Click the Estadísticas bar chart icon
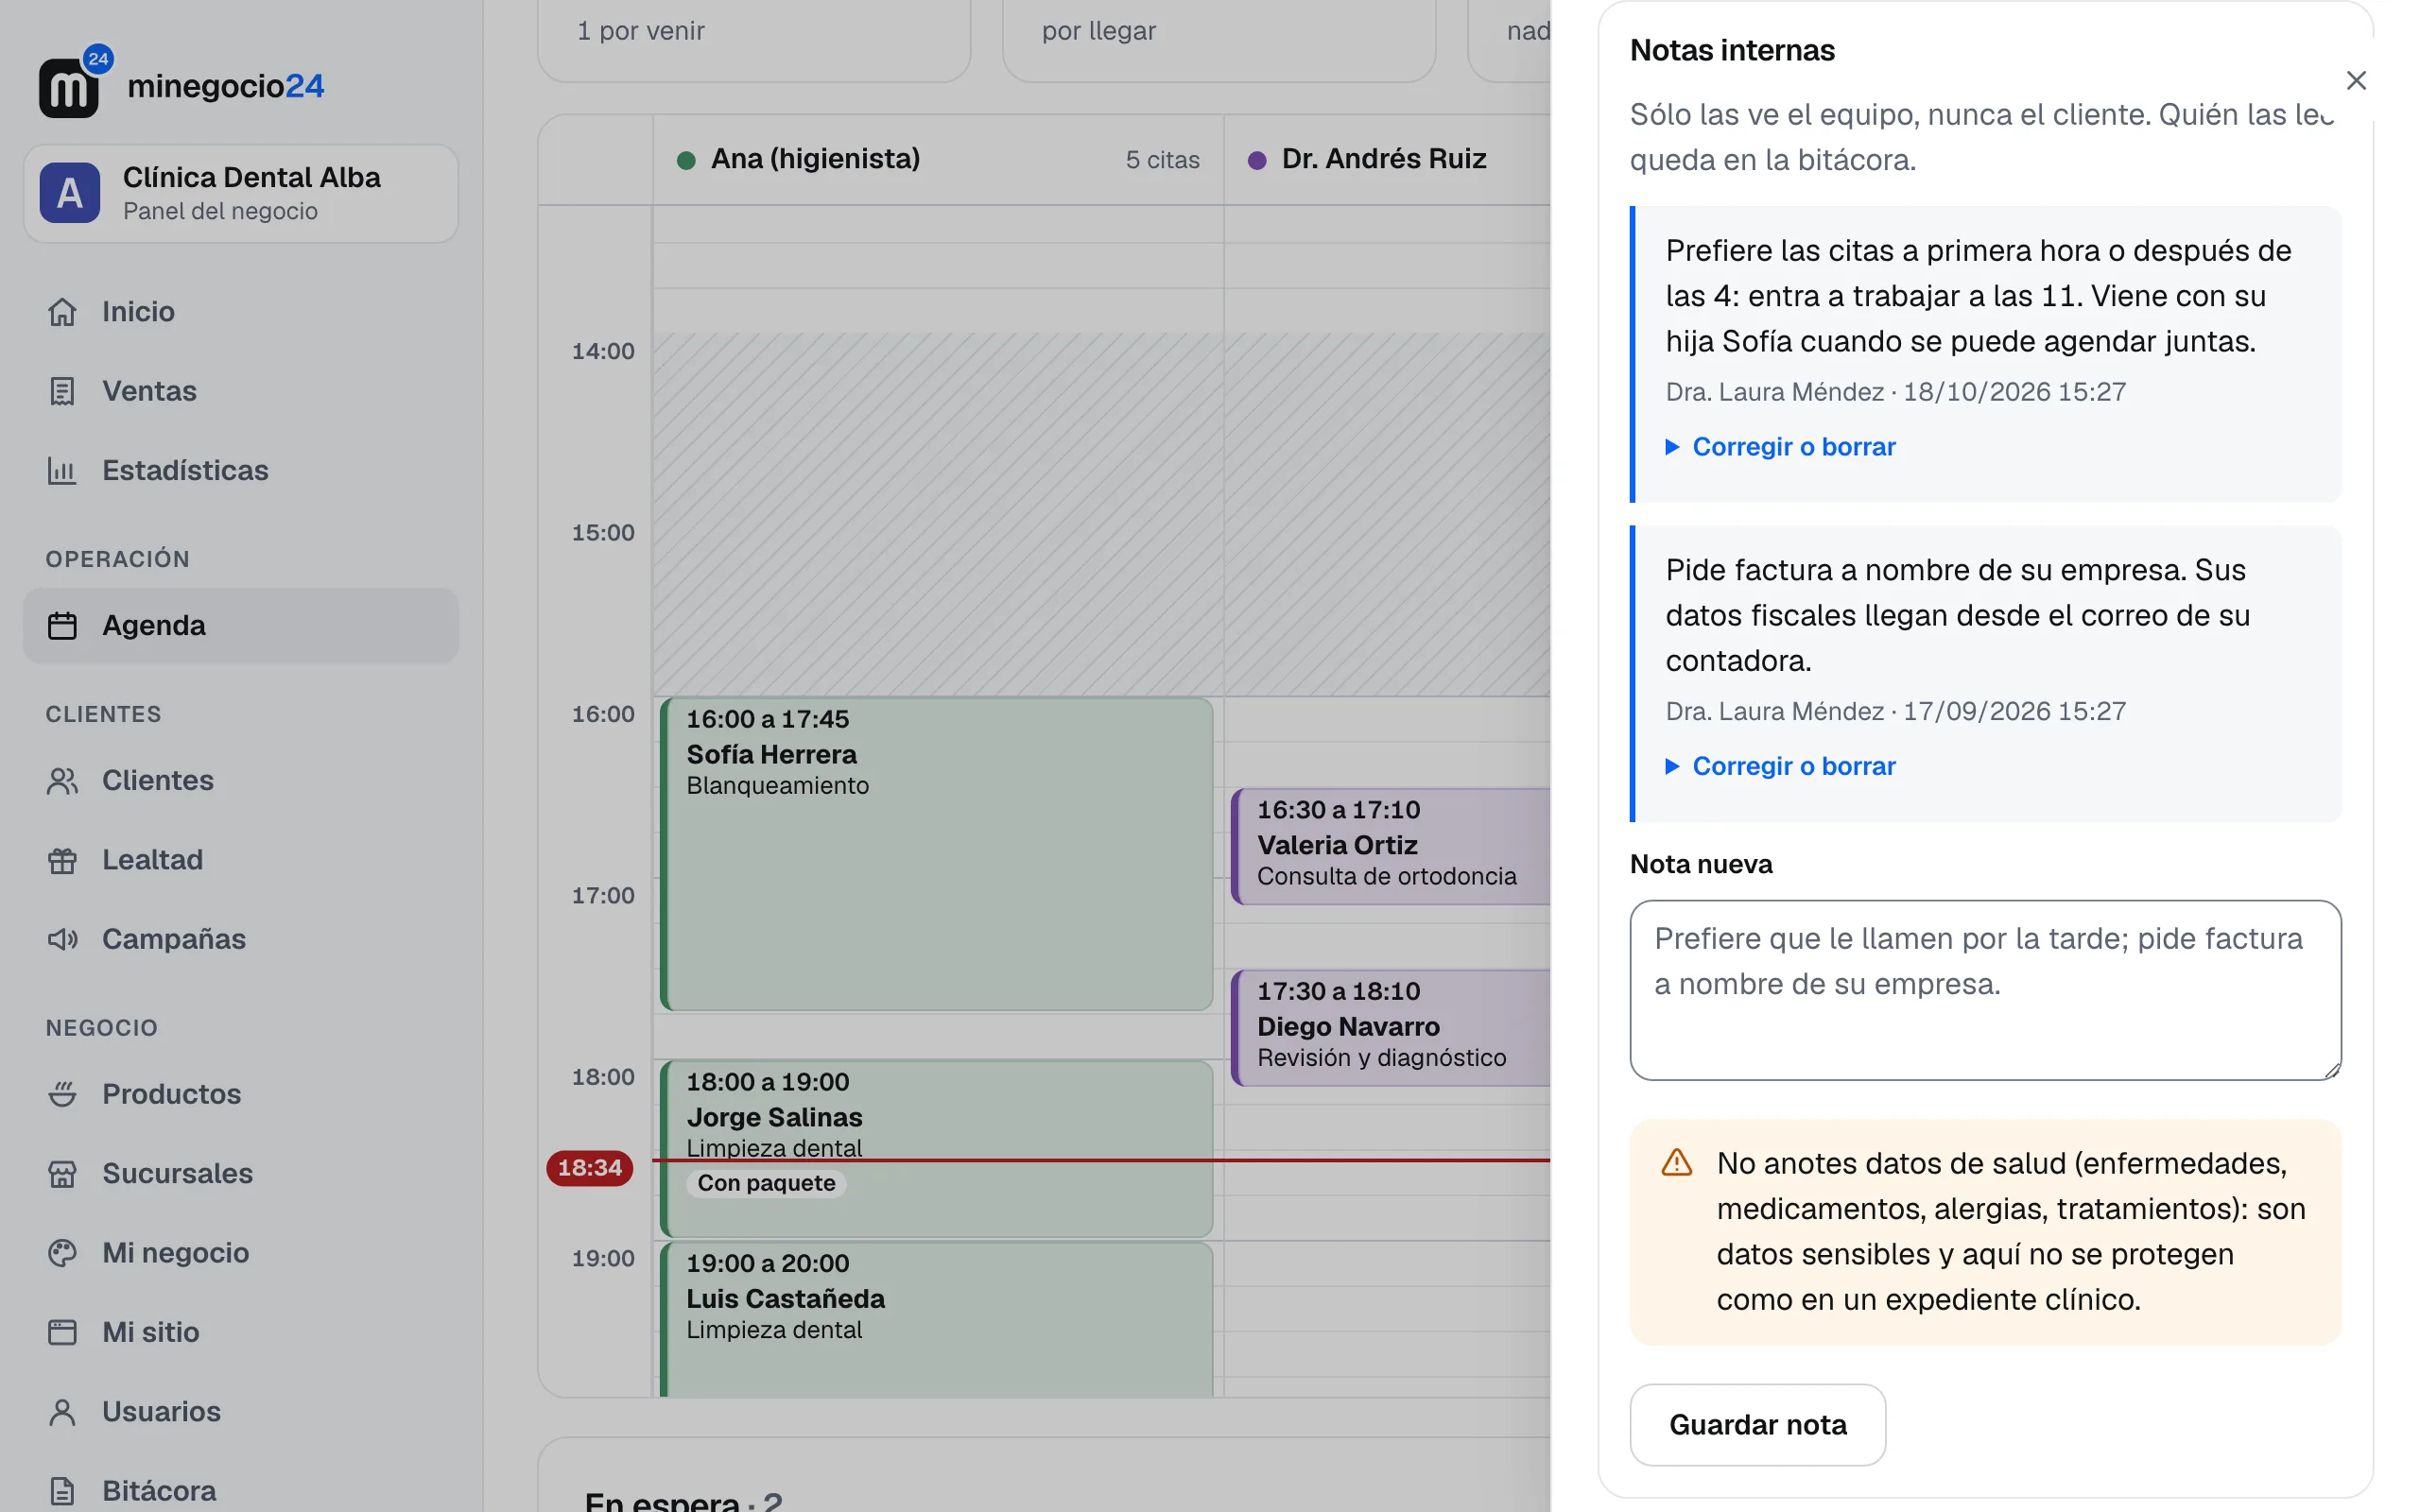This screenshot has width=2420, height=1512. tap(62, 470)
